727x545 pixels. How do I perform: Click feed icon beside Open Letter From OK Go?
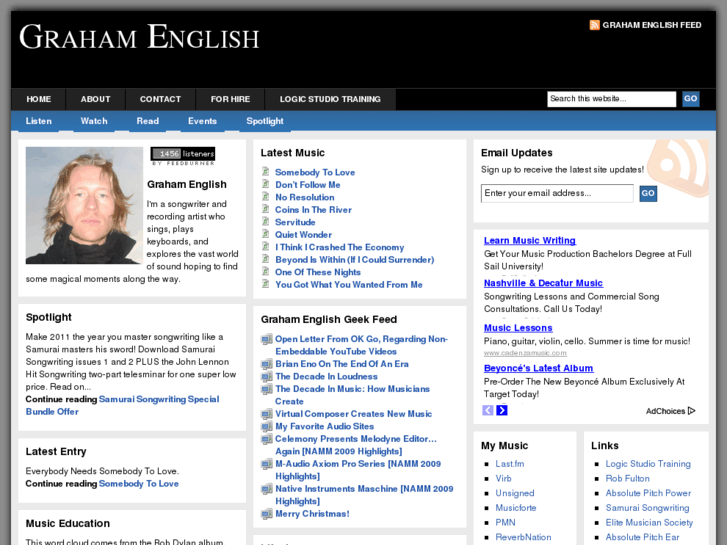(x=267, y=340)
